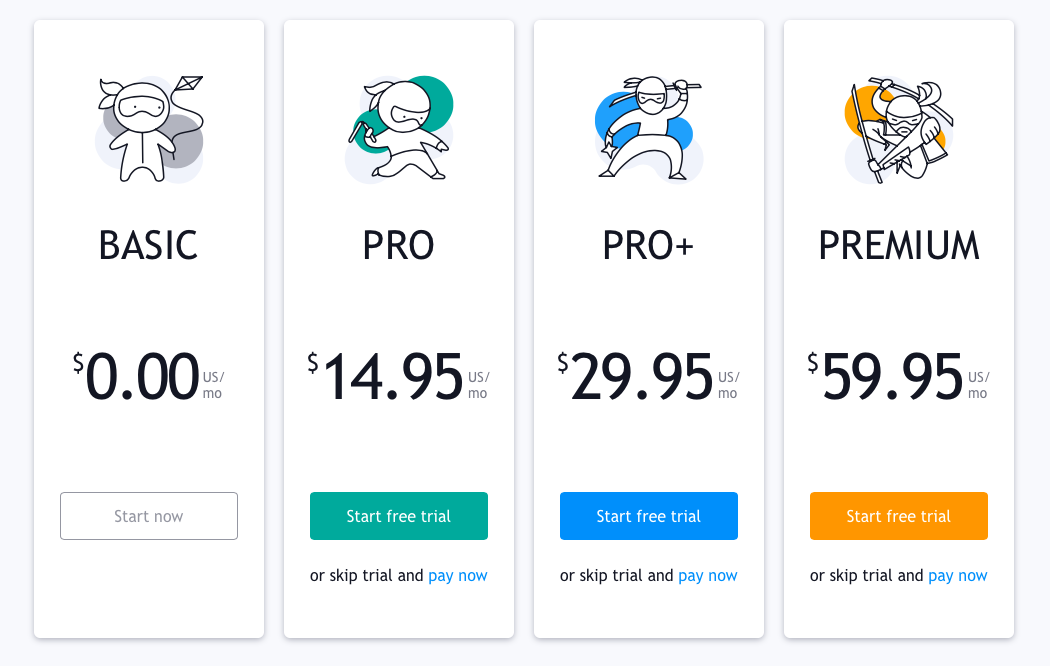
Task: Start free trial for the Pro plan
Action: point(399,516)
